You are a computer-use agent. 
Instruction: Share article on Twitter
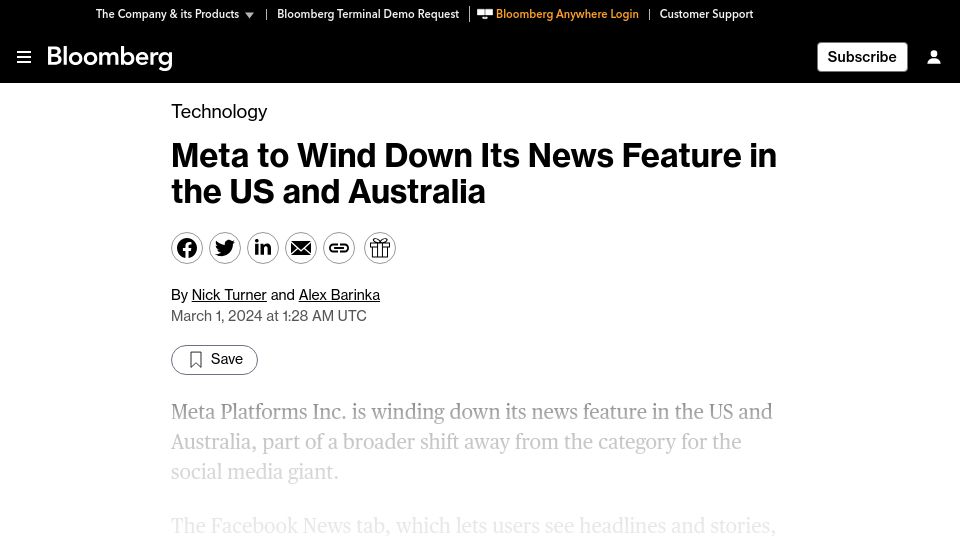point(225,248)
